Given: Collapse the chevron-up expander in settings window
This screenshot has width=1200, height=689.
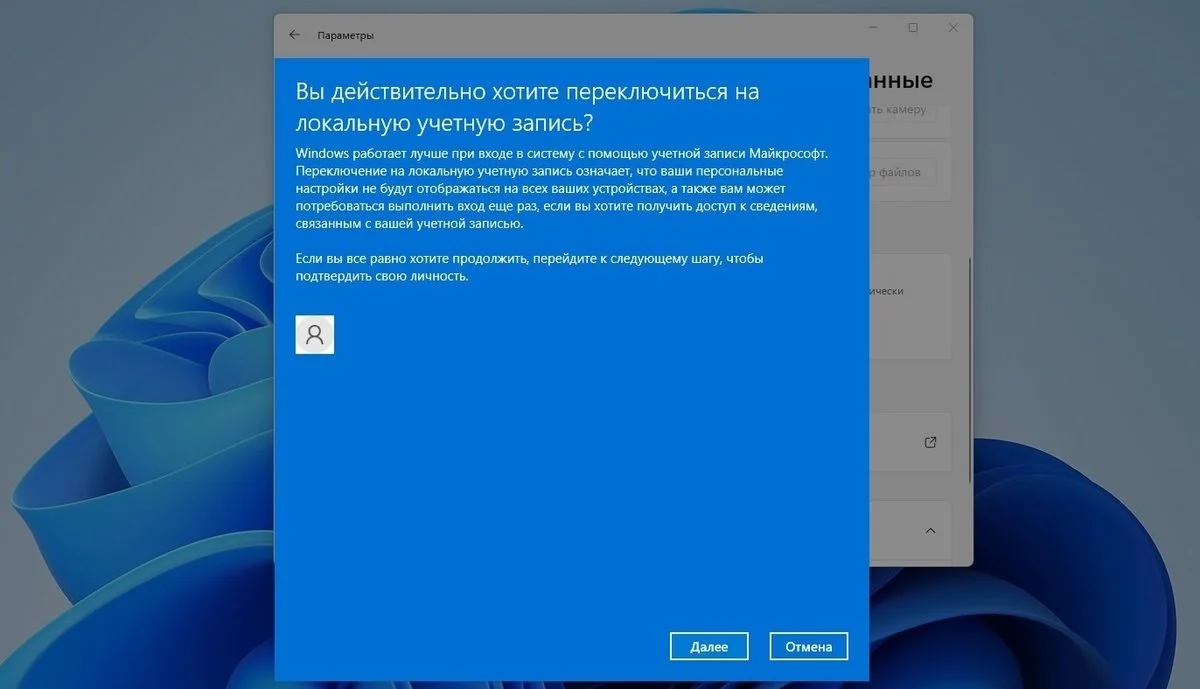Looking at the screenshot, I should point(930,530).
